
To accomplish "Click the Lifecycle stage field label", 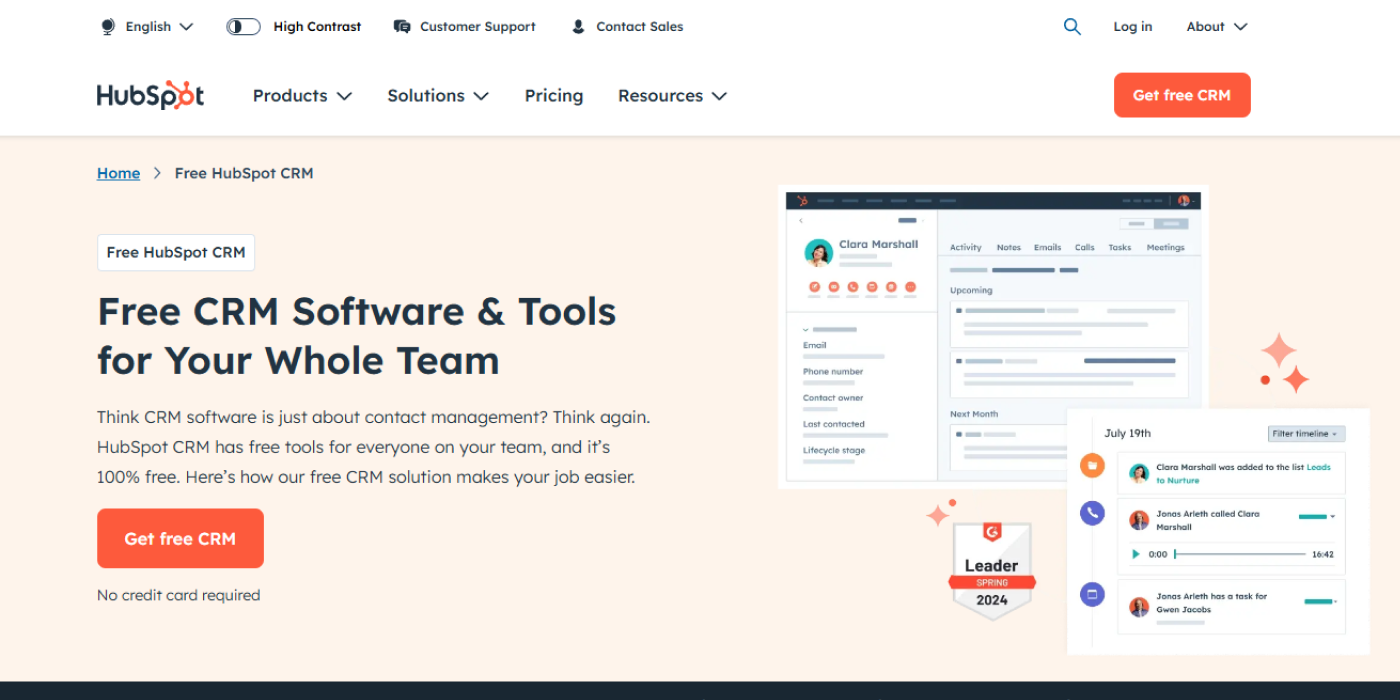I will tap(834, 450).
